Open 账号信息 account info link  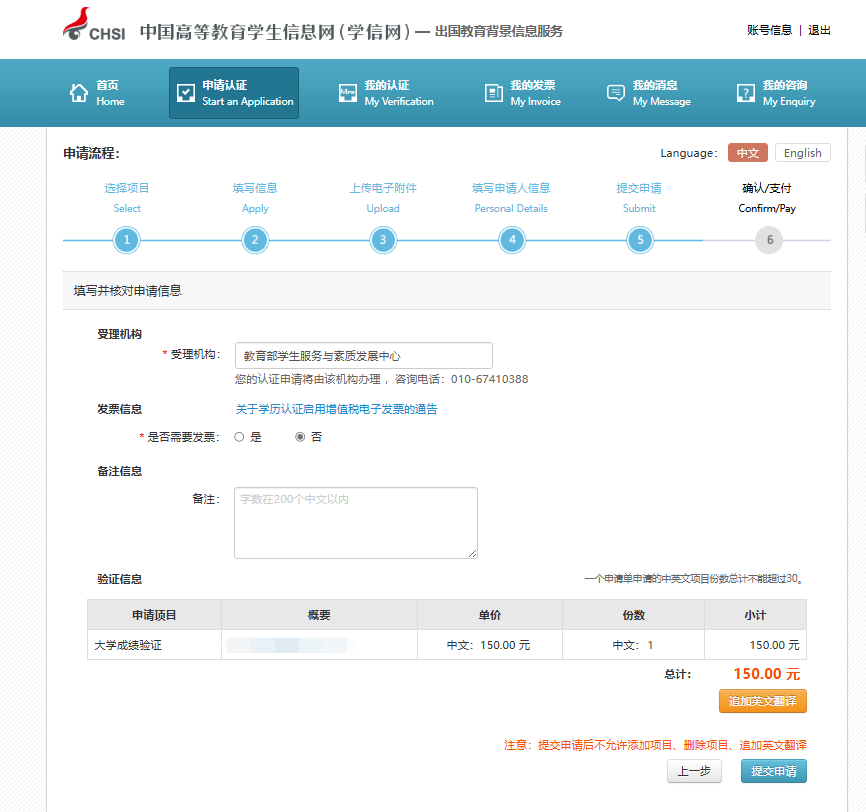(x=769, y=30)
